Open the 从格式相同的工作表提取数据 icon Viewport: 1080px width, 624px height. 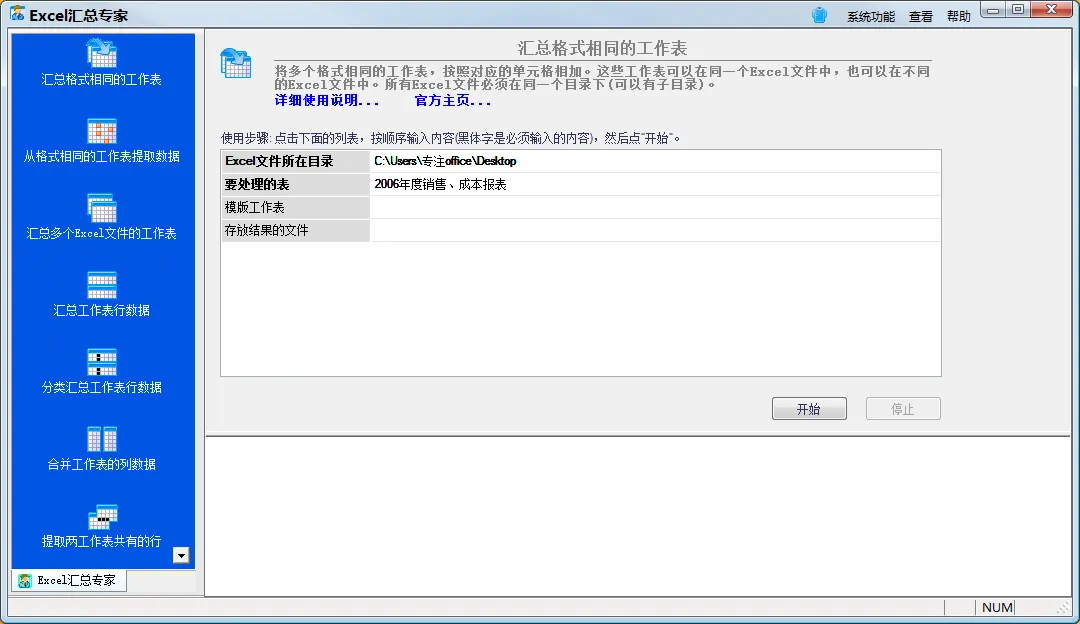coord(101,131)
